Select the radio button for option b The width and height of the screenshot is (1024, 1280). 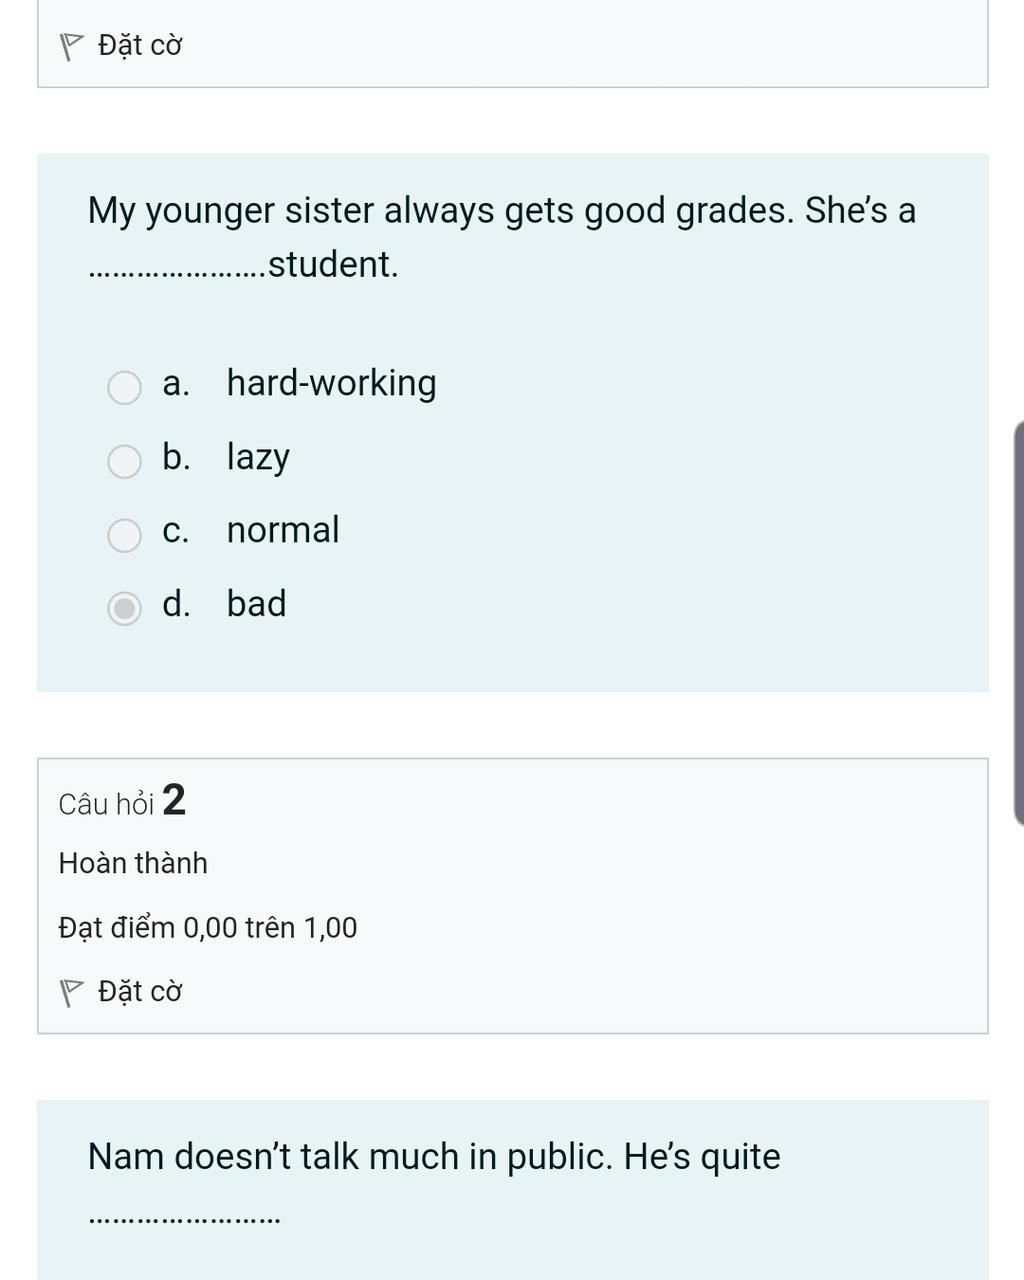tap(124, 461)
